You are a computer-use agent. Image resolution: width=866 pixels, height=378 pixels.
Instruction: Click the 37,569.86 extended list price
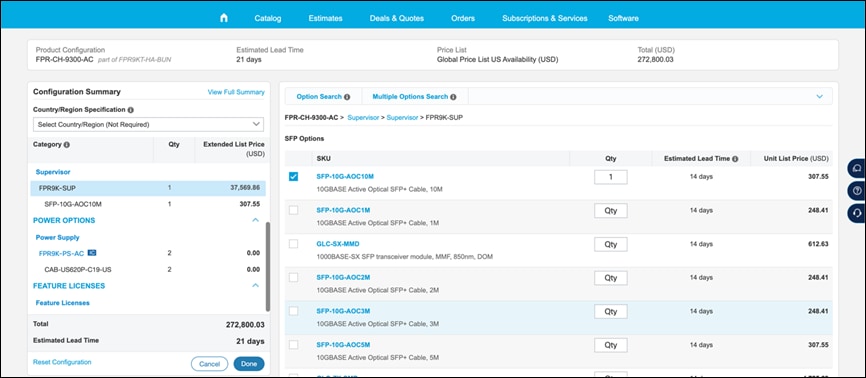point(245,188)
